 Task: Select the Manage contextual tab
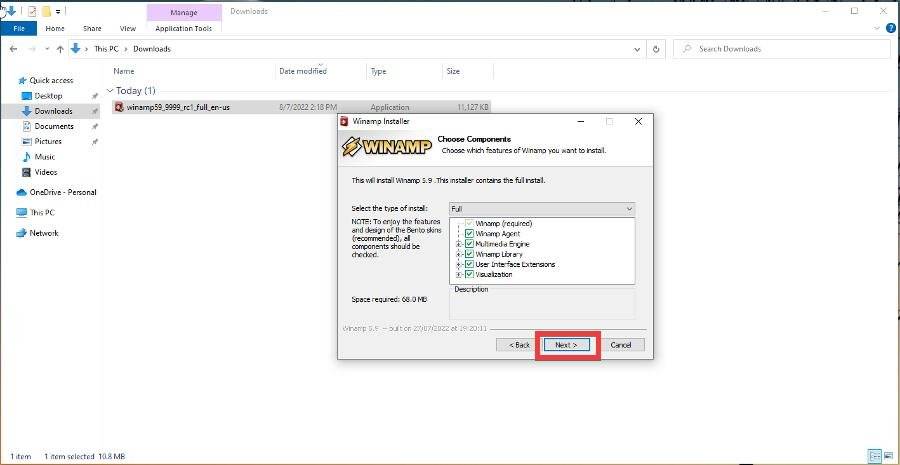point(184,12)
